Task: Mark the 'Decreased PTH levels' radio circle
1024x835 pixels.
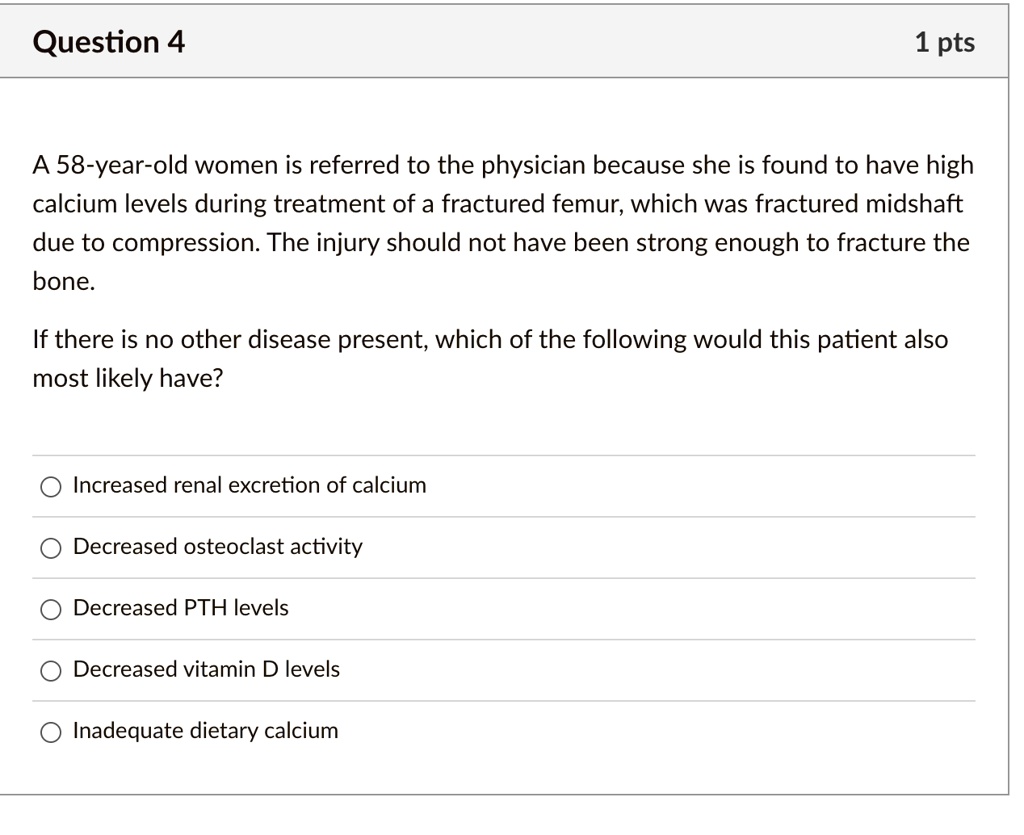Action: pyautogui.click(x=51, y=609)
